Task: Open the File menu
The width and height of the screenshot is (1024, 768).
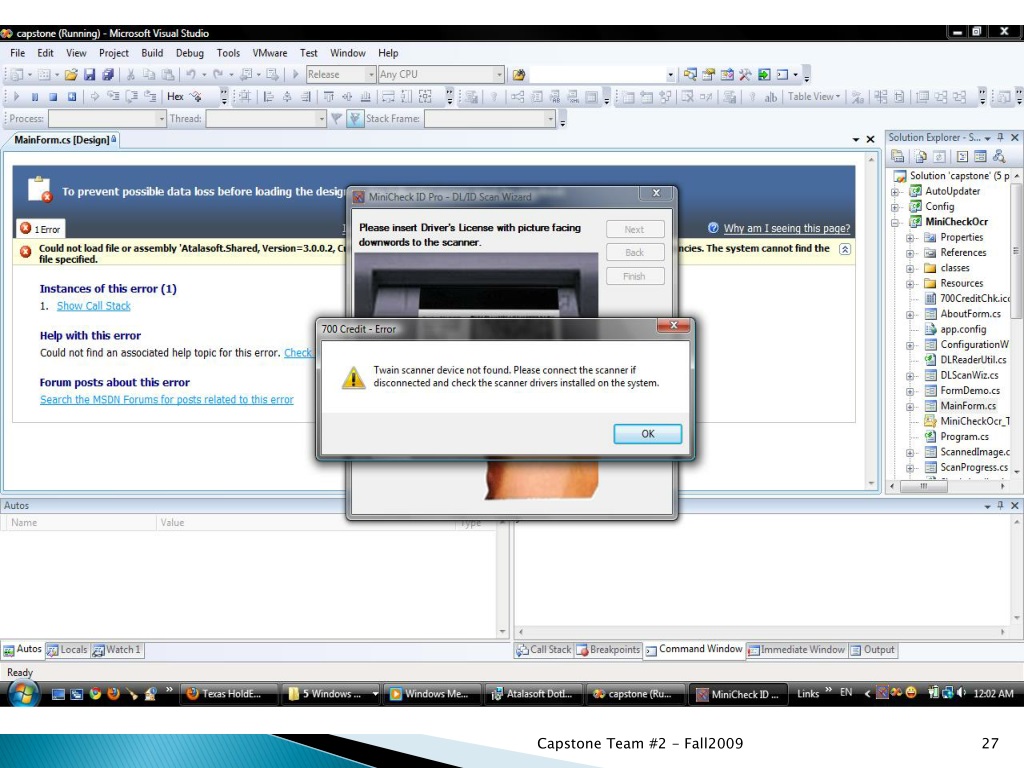Action: [18, 53]
